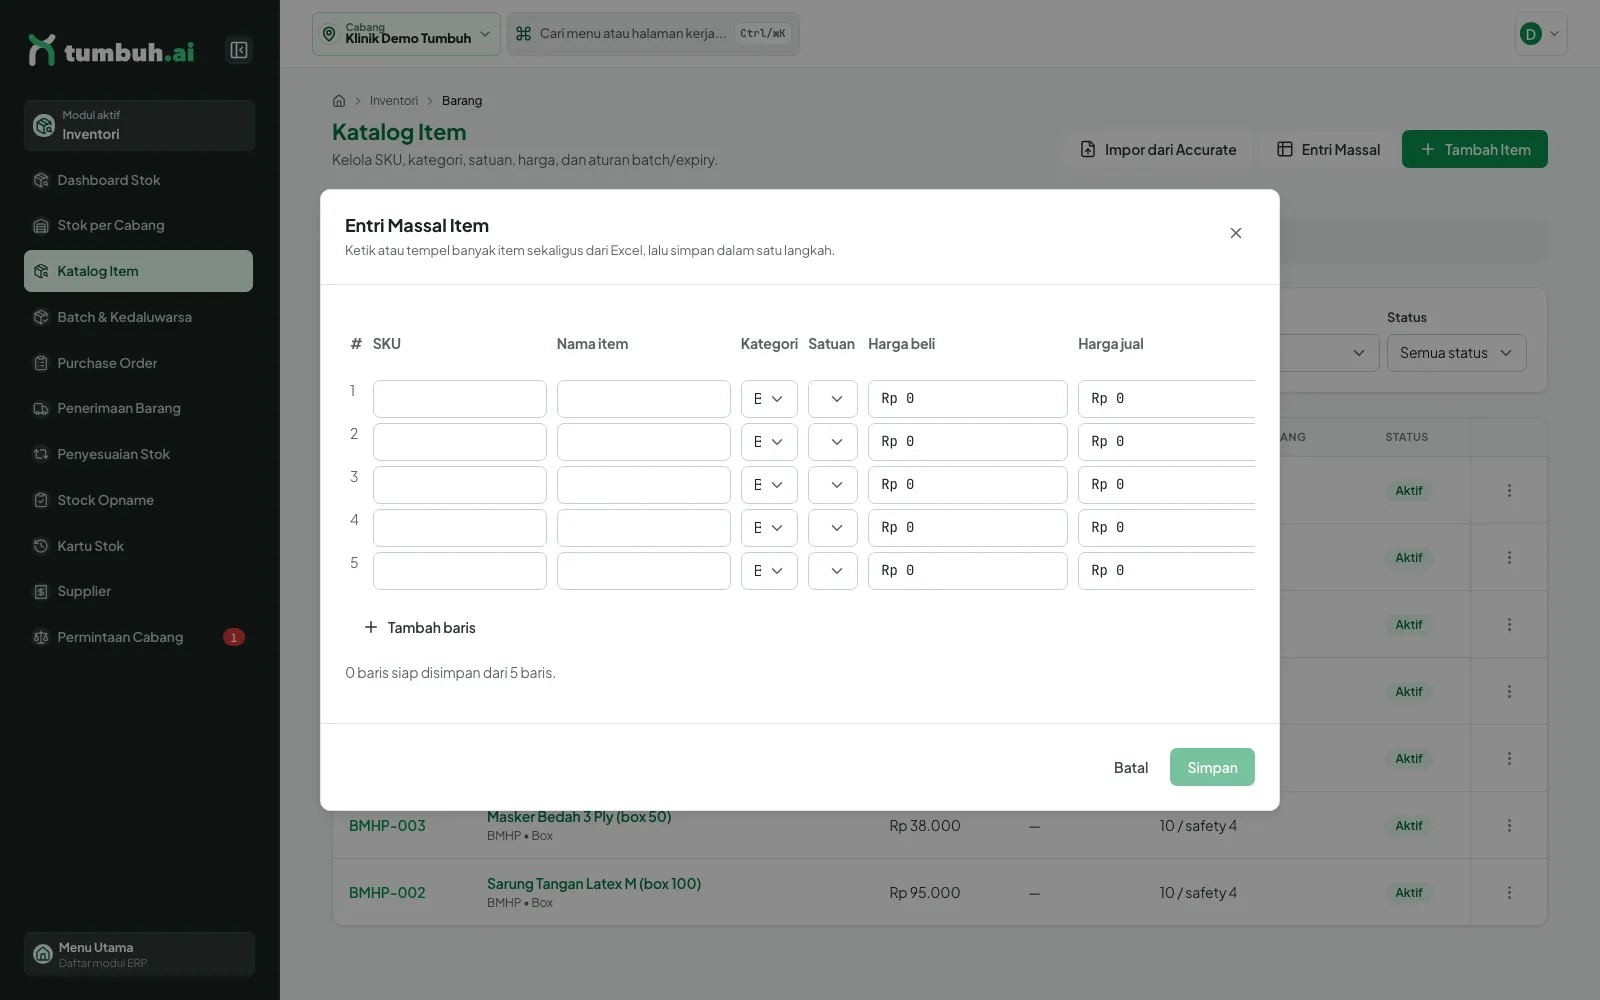Go to Stok per Cabang

point(138,225)
